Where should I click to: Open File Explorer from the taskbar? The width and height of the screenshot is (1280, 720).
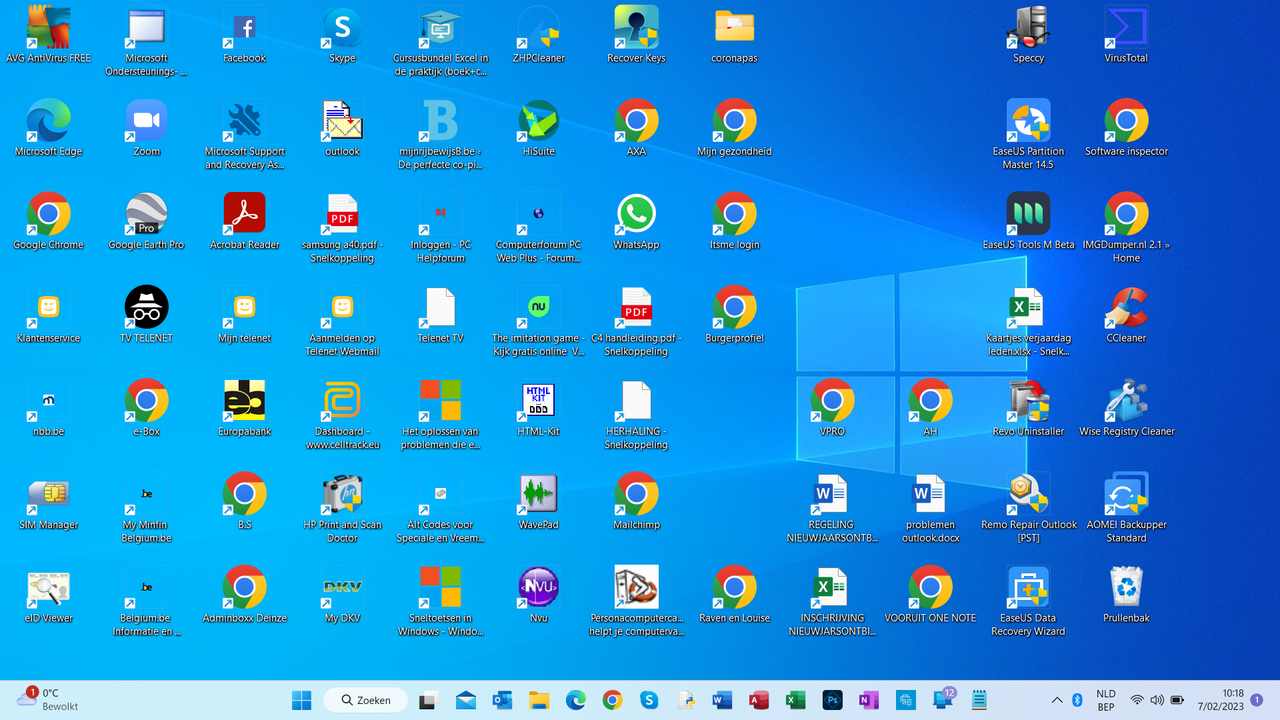tap(539, 700)
